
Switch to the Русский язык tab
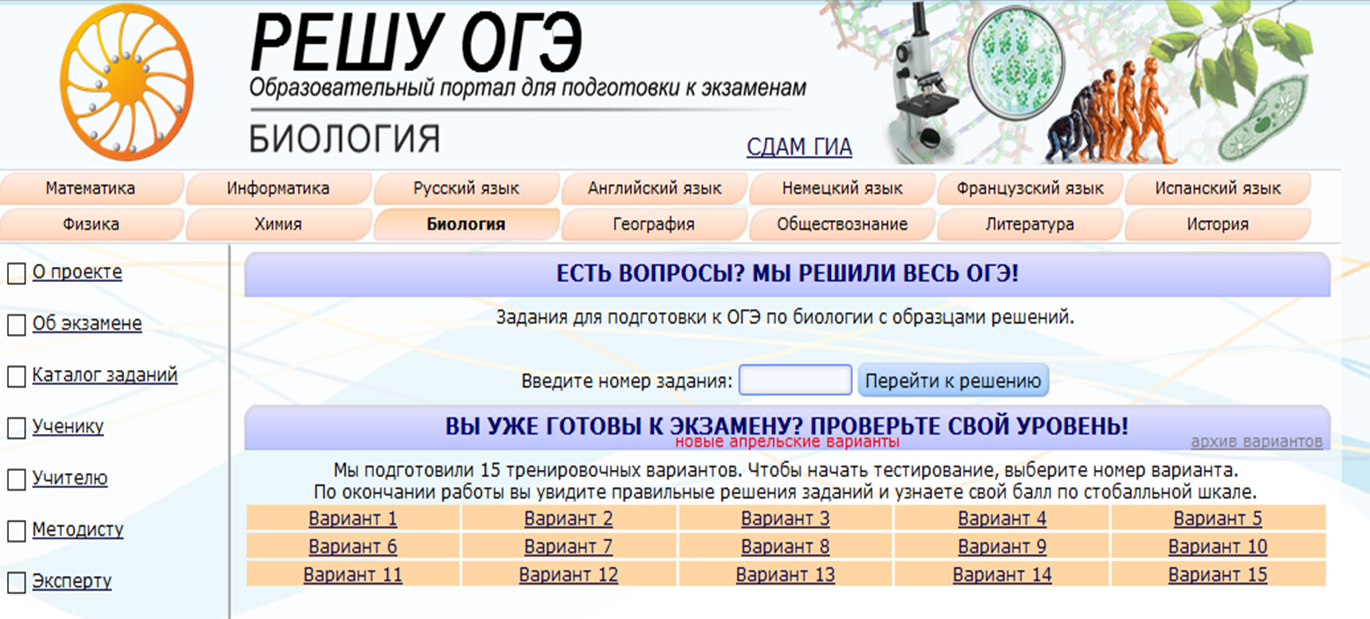(x=466, y=188)
